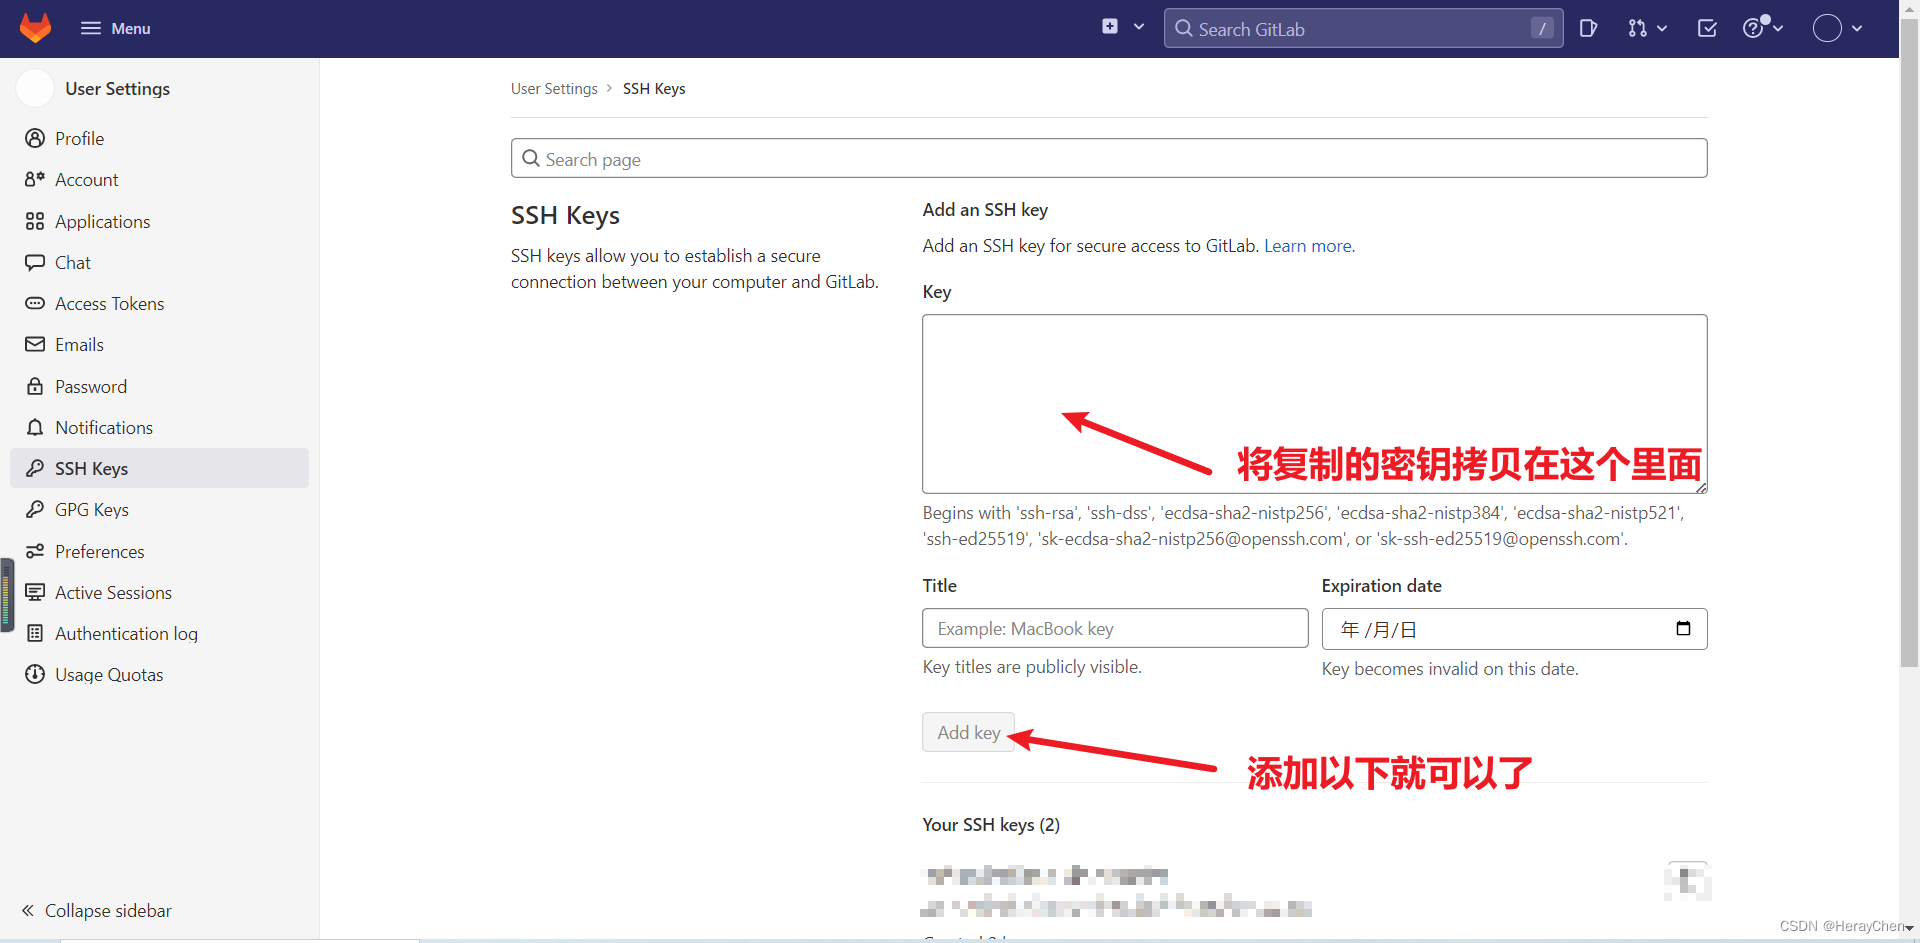Open the main Menu in top navigation
The width and height of the screenshot is (1920, 943).
pos(115,28)
